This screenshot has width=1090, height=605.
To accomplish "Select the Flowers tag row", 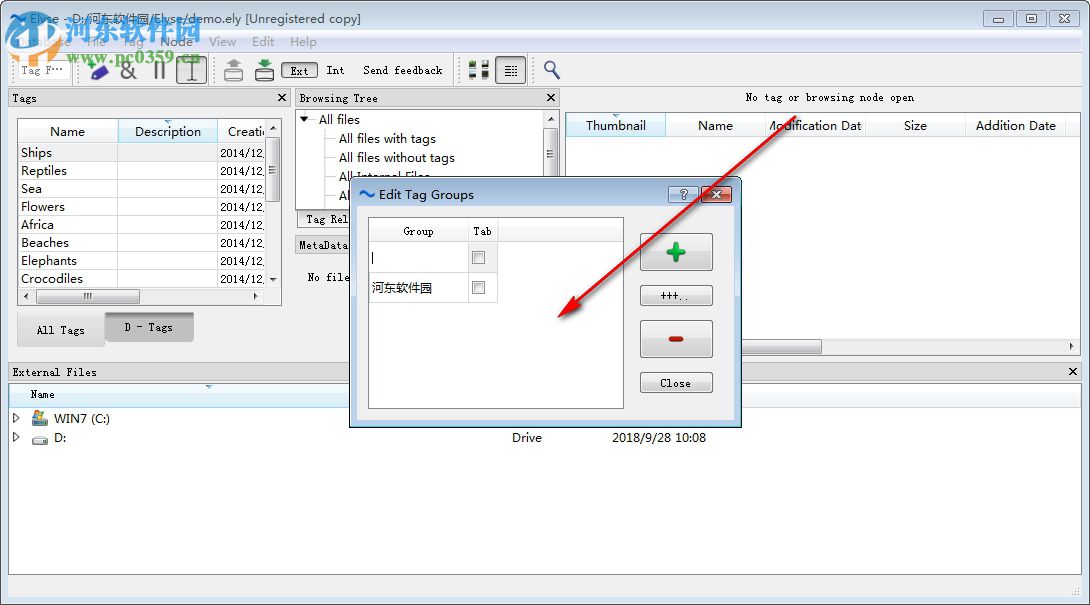I will click(x=142, y=207).
